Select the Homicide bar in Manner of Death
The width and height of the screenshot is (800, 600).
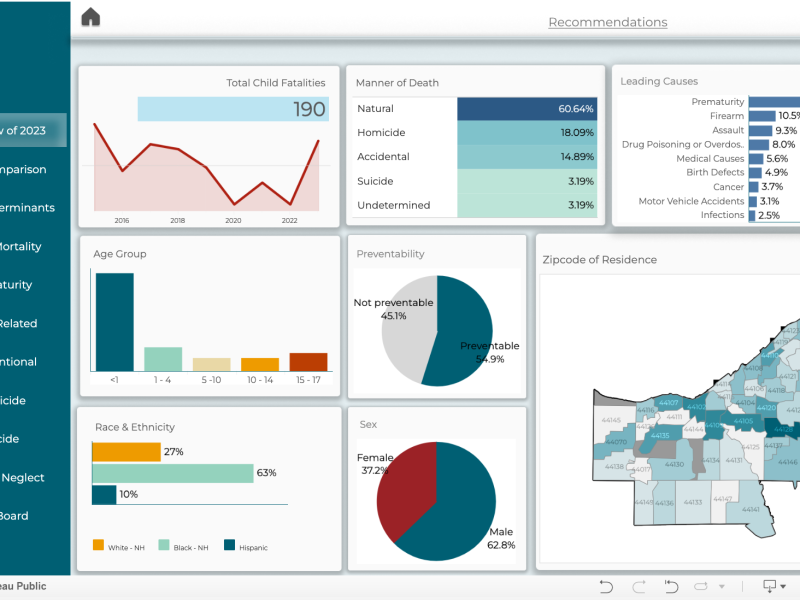[526, 132]
